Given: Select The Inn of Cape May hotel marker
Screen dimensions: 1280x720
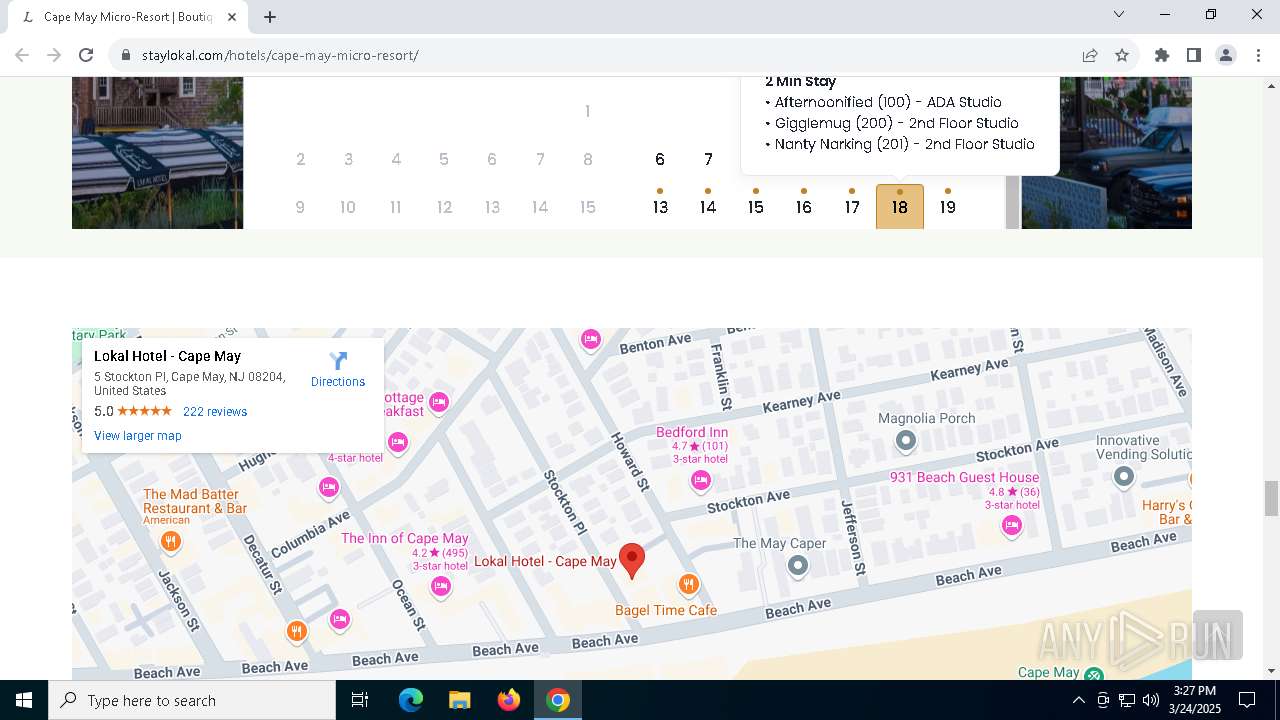Looking at the screenshot, I should click(x=441, y=587).
